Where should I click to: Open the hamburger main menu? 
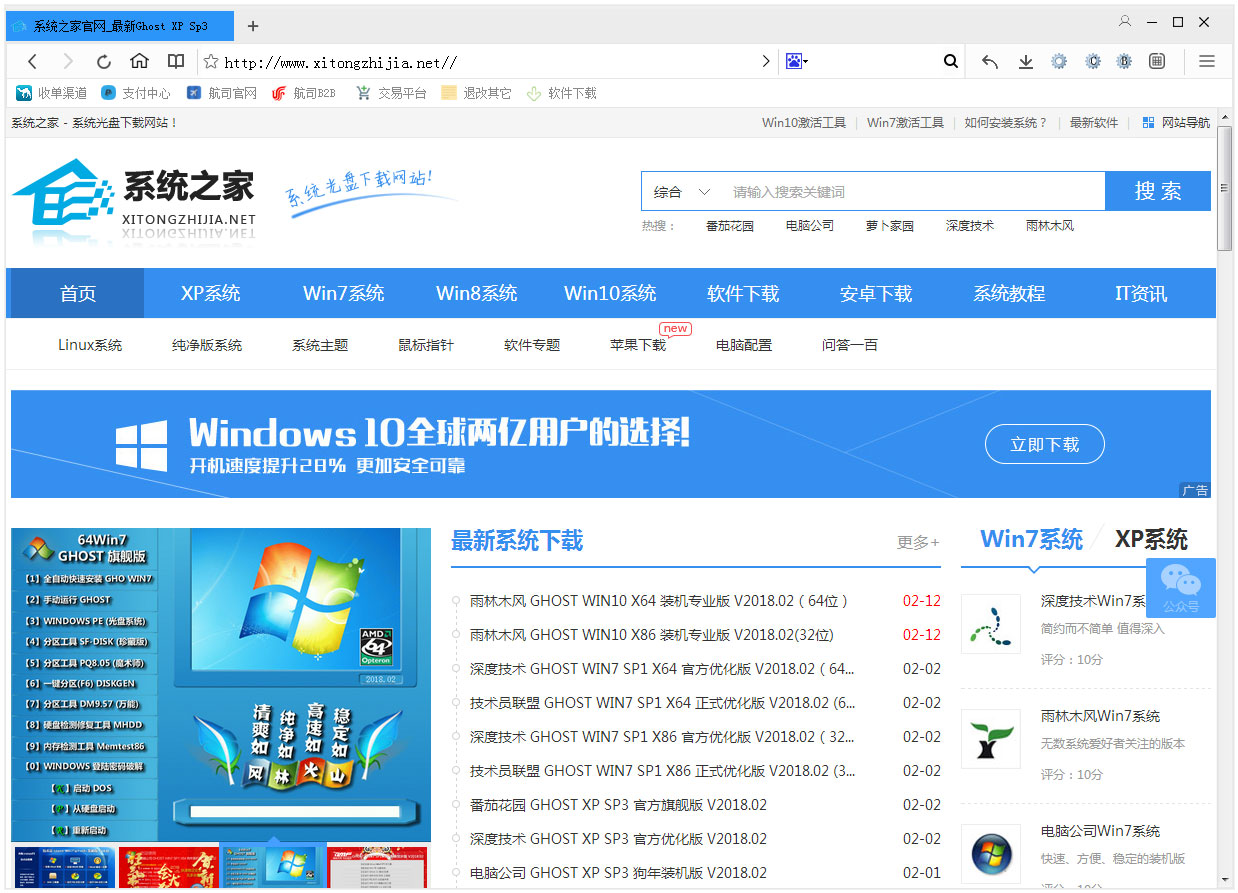pyautogui.click(x=1206, y=62)
